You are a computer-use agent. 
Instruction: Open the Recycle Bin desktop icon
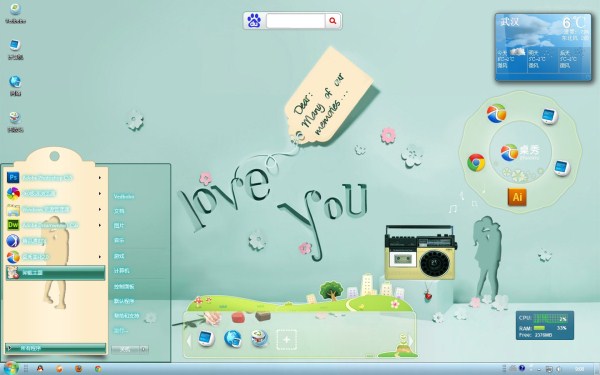(15, 122)
